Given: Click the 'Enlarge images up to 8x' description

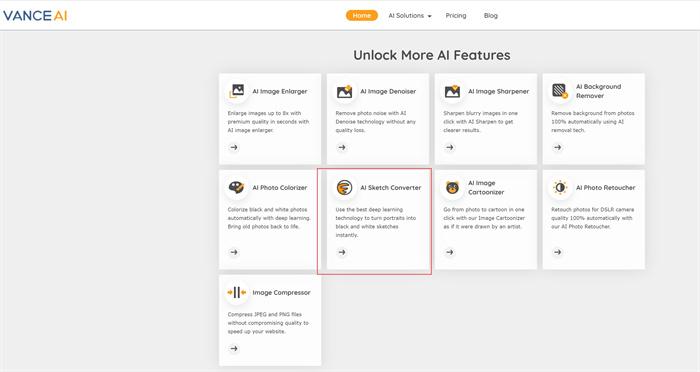Looking at the screenshot, I should [x=268, y=122].
